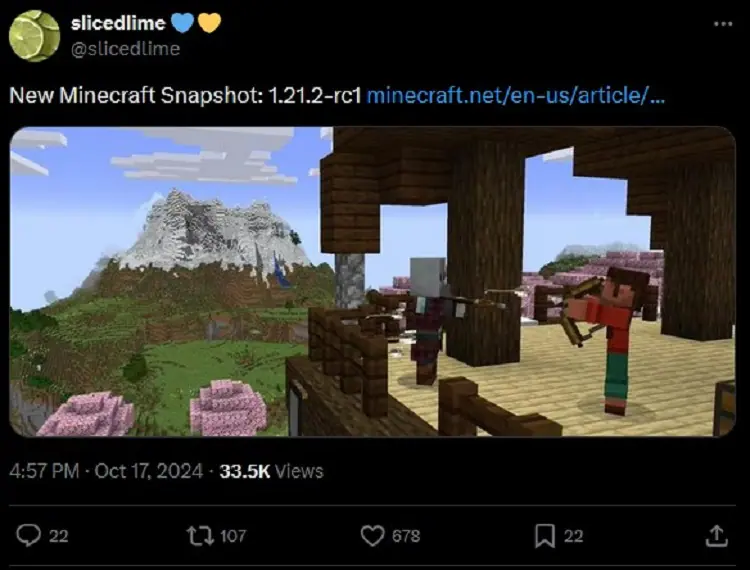Screen dimensions: 750x570
Task: Click the 22 replies count
Action: click(59, 536)
